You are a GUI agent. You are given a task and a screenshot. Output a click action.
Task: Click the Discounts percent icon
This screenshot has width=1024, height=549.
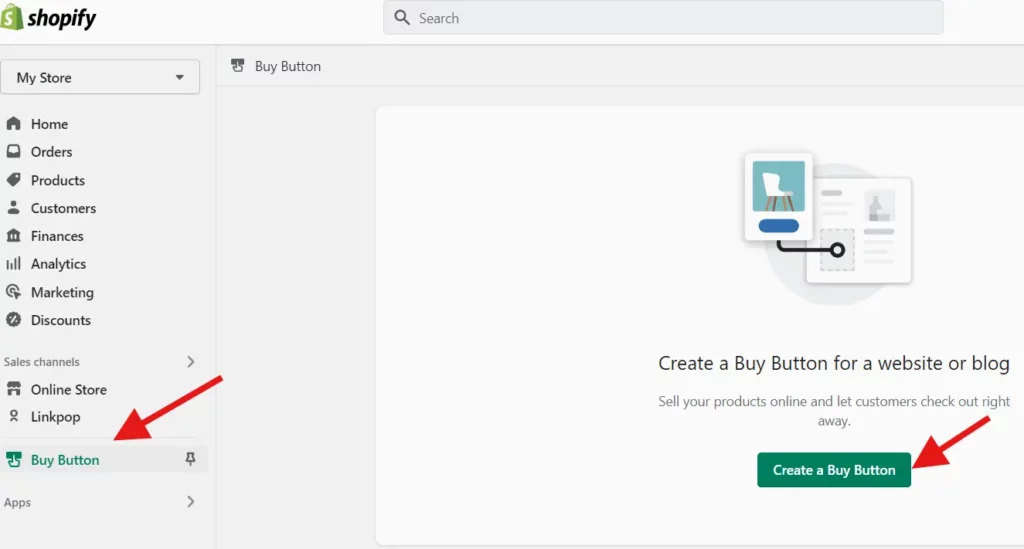(x=13, y=320)
